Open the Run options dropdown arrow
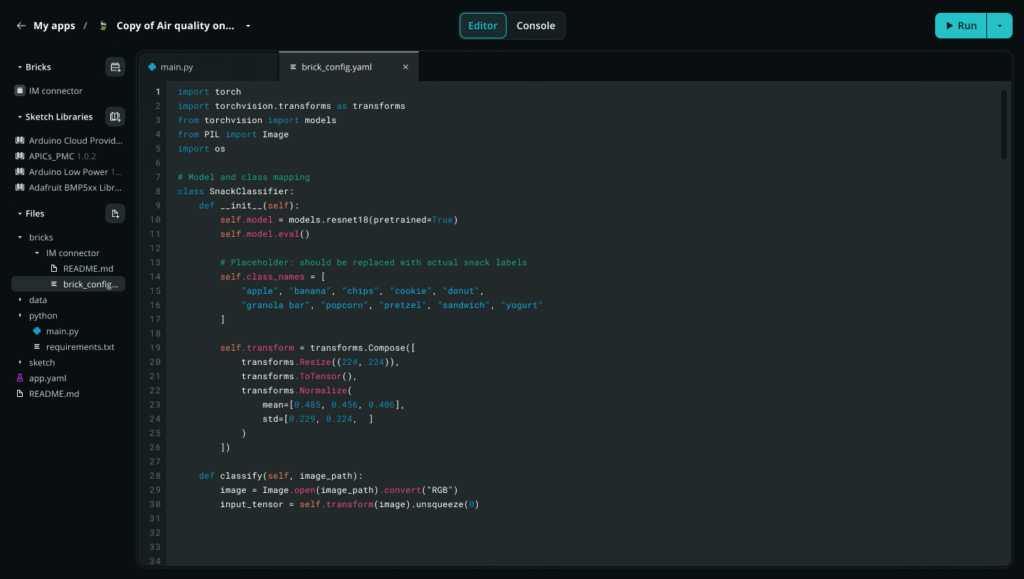Viewport: 1024px width, 579px height. click(x=999, y=26)
